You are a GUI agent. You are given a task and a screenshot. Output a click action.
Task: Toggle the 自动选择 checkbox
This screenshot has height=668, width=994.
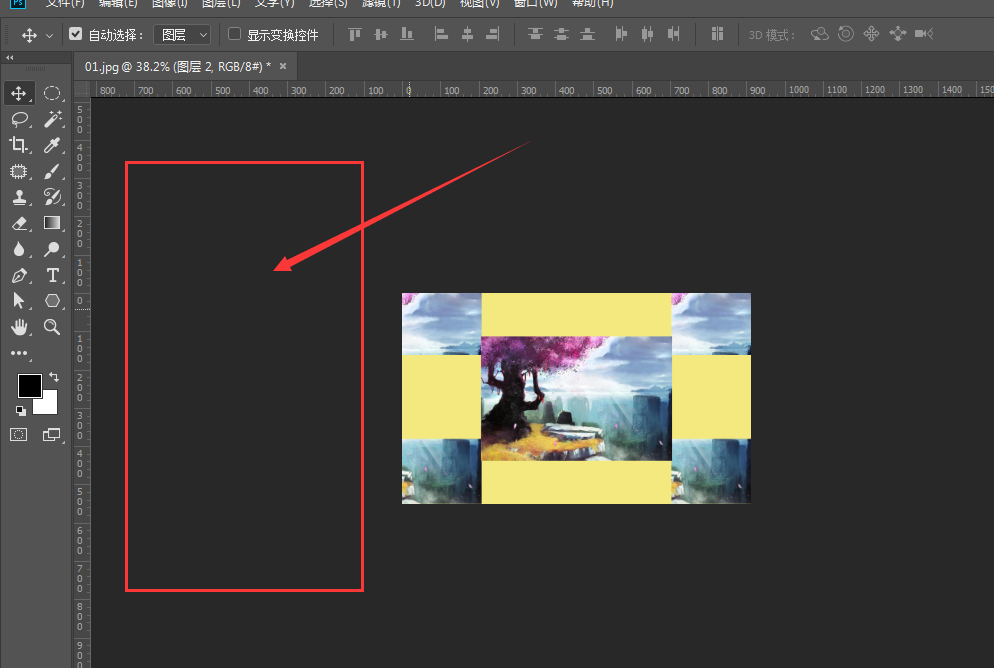[x=76, y=33]
